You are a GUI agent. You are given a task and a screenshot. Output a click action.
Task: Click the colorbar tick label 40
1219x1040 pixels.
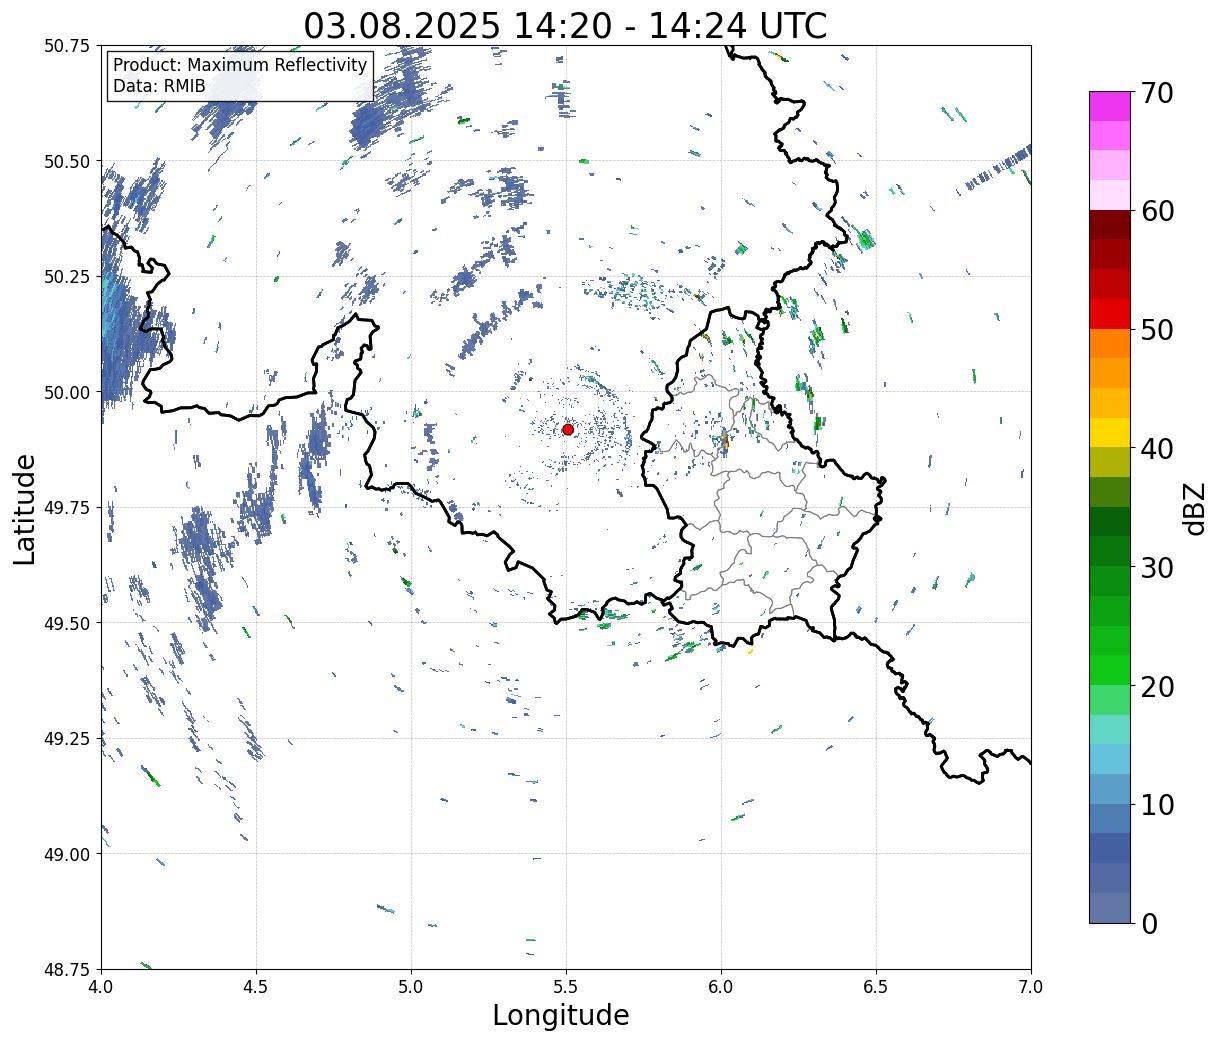[x=1157, y=449]
